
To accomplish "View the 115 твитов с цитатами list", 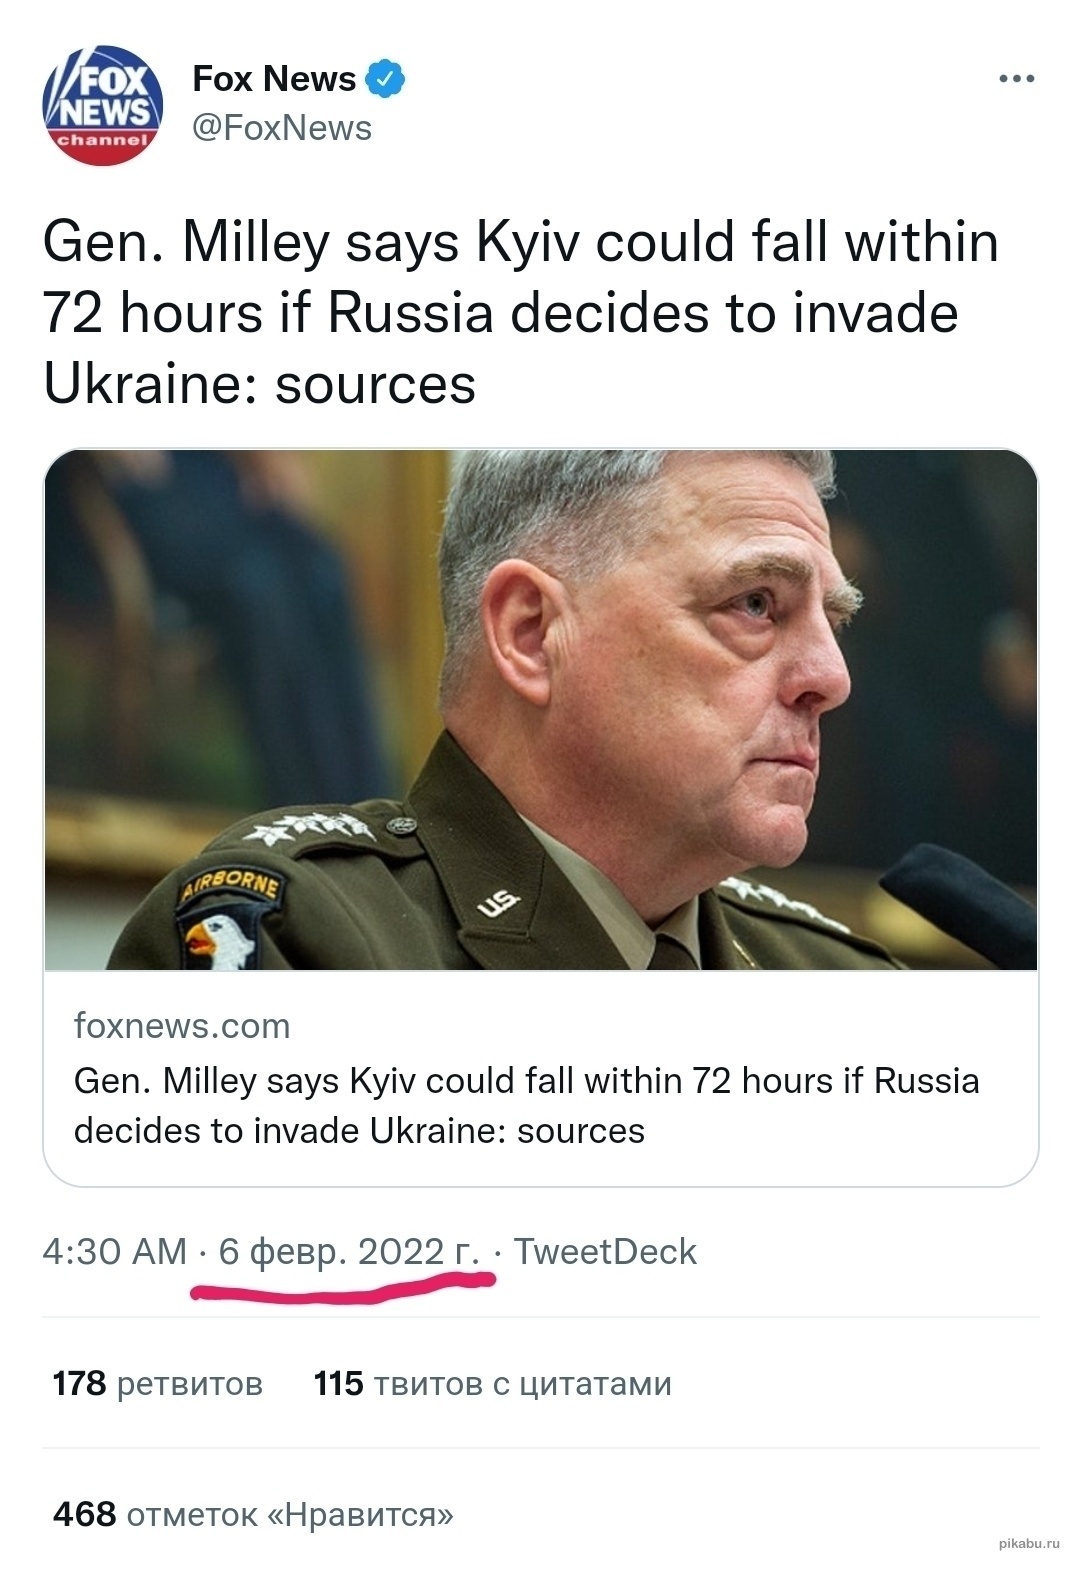I will (x=492, y=1384).
